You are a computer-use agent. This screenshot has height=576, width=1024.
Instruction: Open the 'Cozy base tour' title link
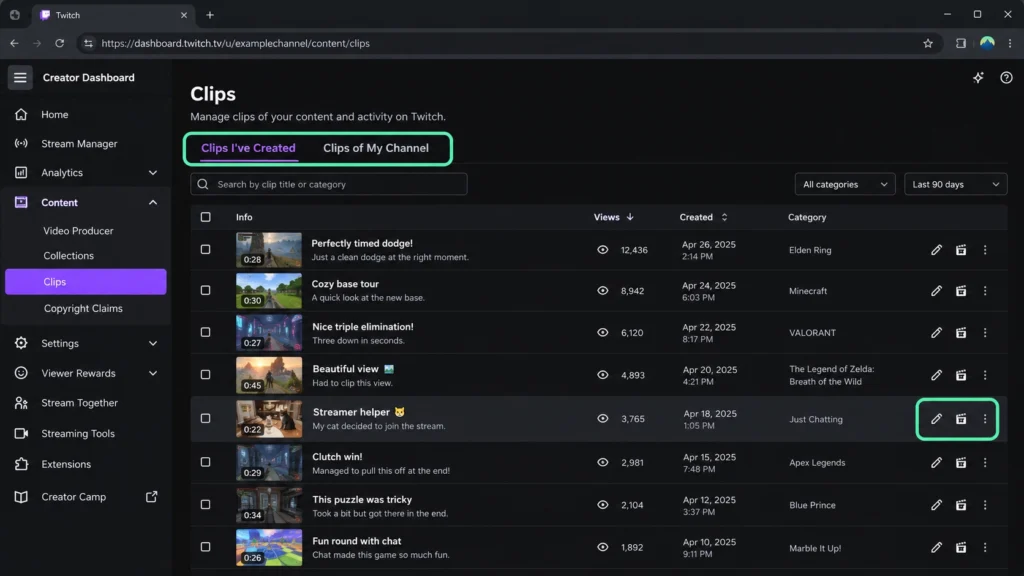(345, 284)
